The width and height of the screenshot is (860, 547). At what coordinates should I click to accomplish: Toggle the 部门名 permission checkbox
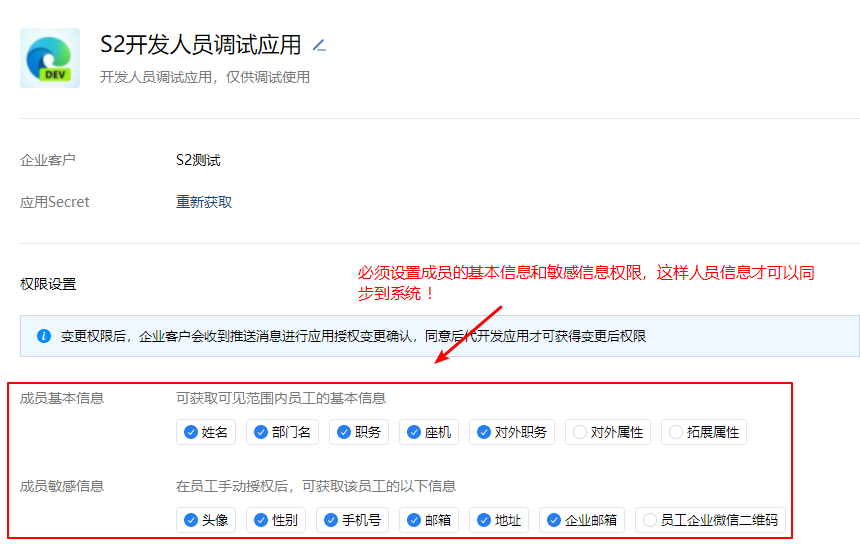pyautogui.click(x=260, y=433)
